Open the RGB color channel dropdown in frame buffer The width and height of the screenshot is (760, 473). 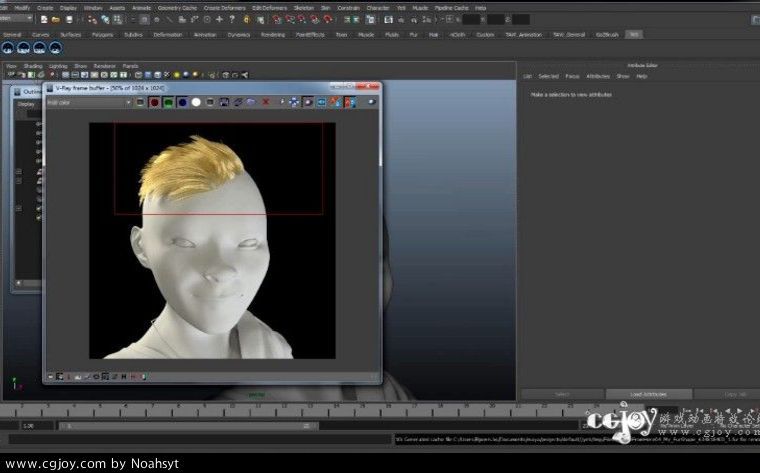click(x=89, y=102)
